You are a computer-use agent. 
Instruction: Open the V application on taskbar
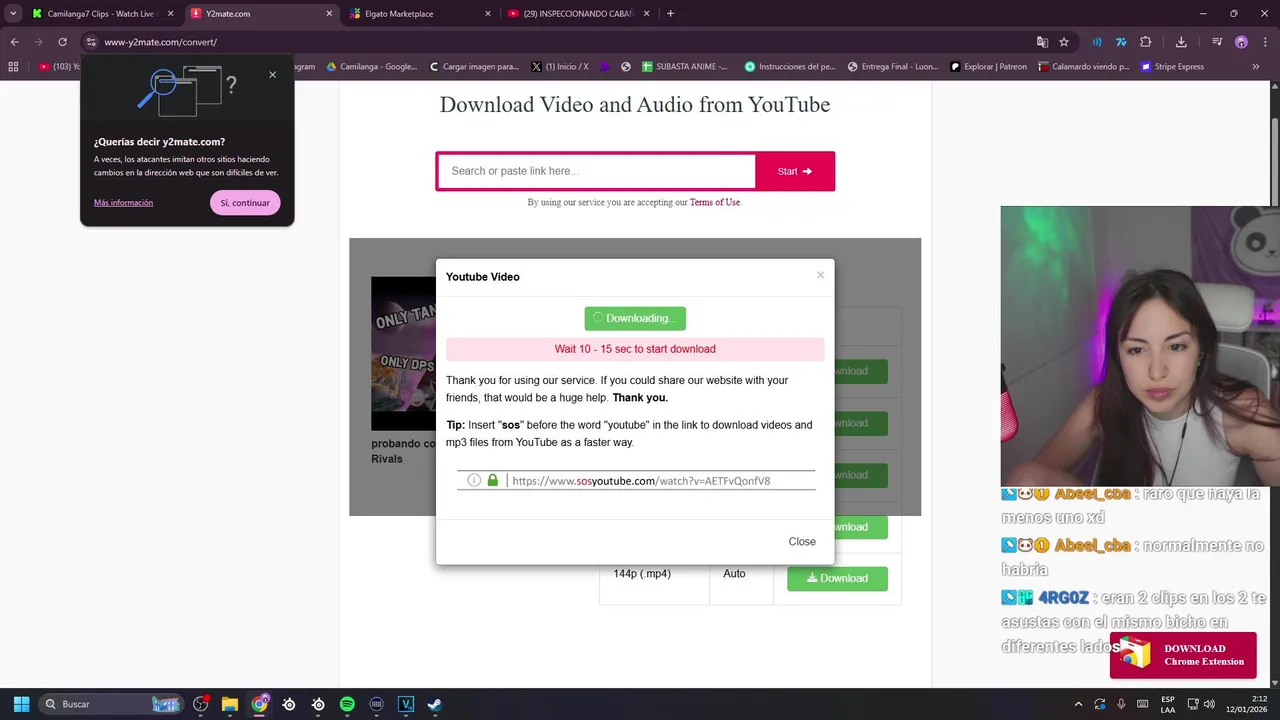pyautogui.click(x=406, y=704)
